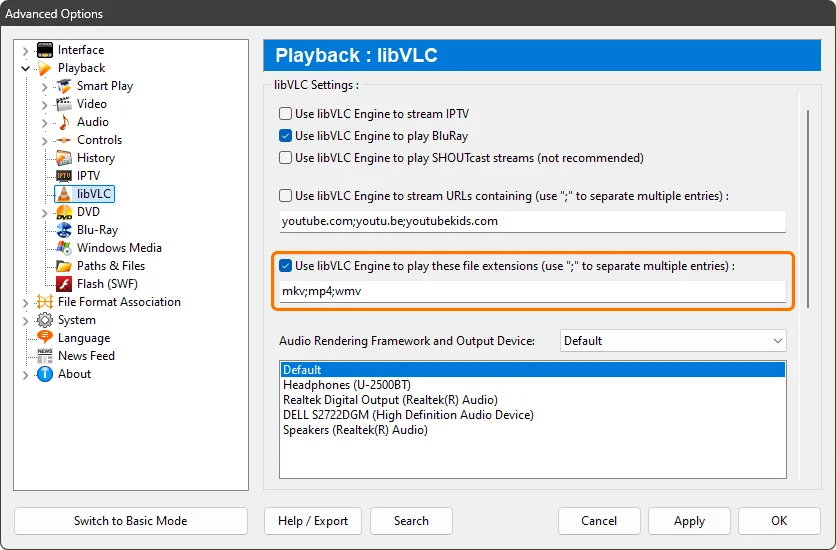Click the URL list field with youtube.com
836x550 pixels.
click(533, 221)
